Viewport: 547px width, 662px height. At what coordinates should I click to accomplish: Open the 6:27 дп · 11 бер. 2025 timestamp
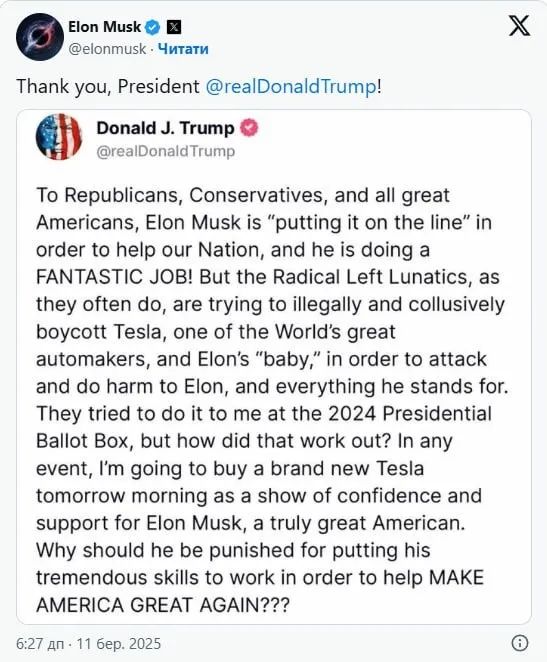coord(89,644)
